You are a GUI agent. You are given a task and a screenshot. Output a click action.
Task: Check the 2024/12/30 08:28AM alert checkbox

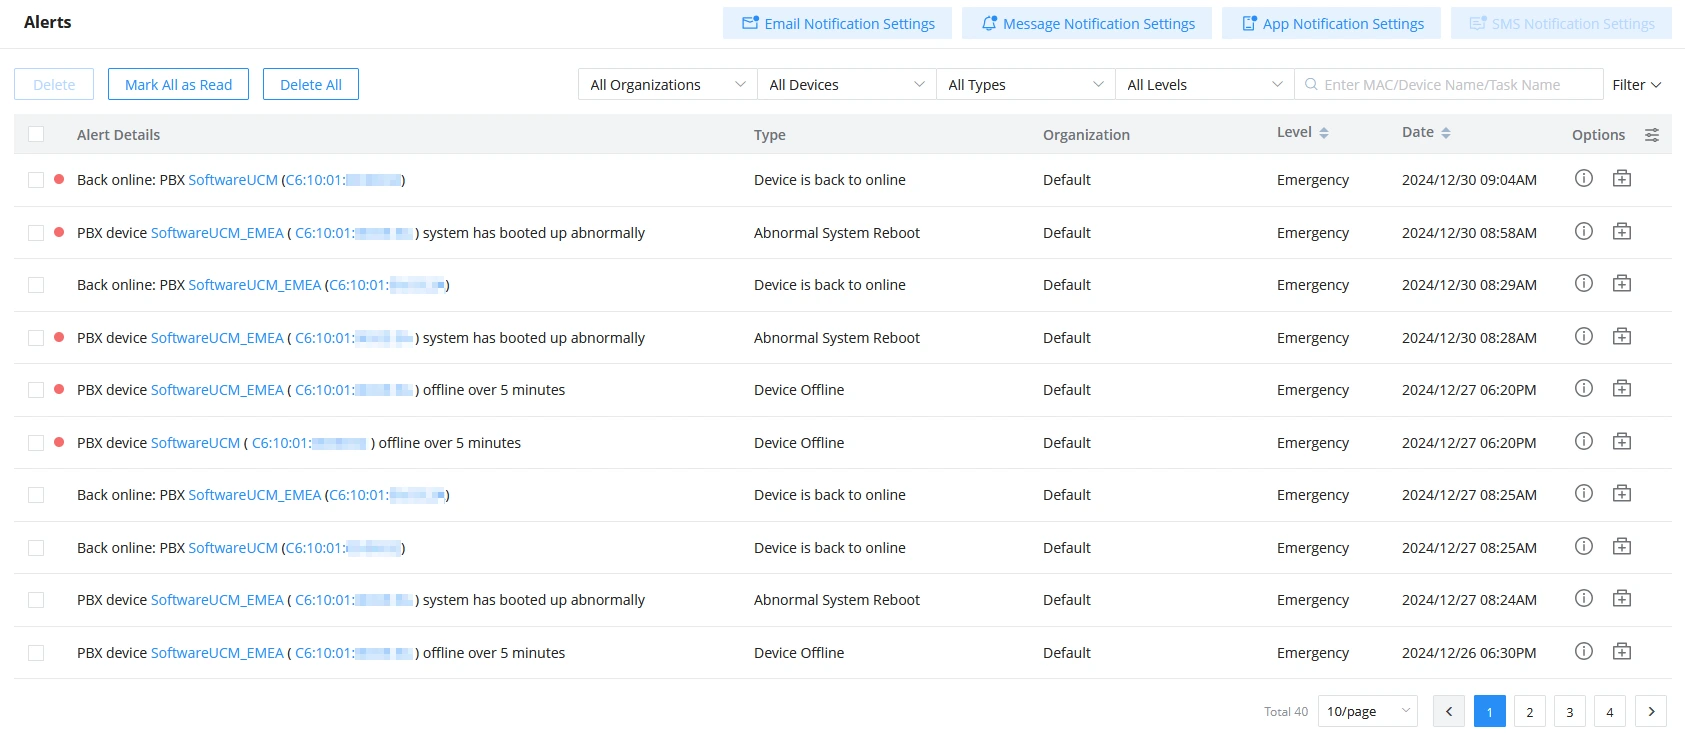pyautogui.click(x=36, y=338)
